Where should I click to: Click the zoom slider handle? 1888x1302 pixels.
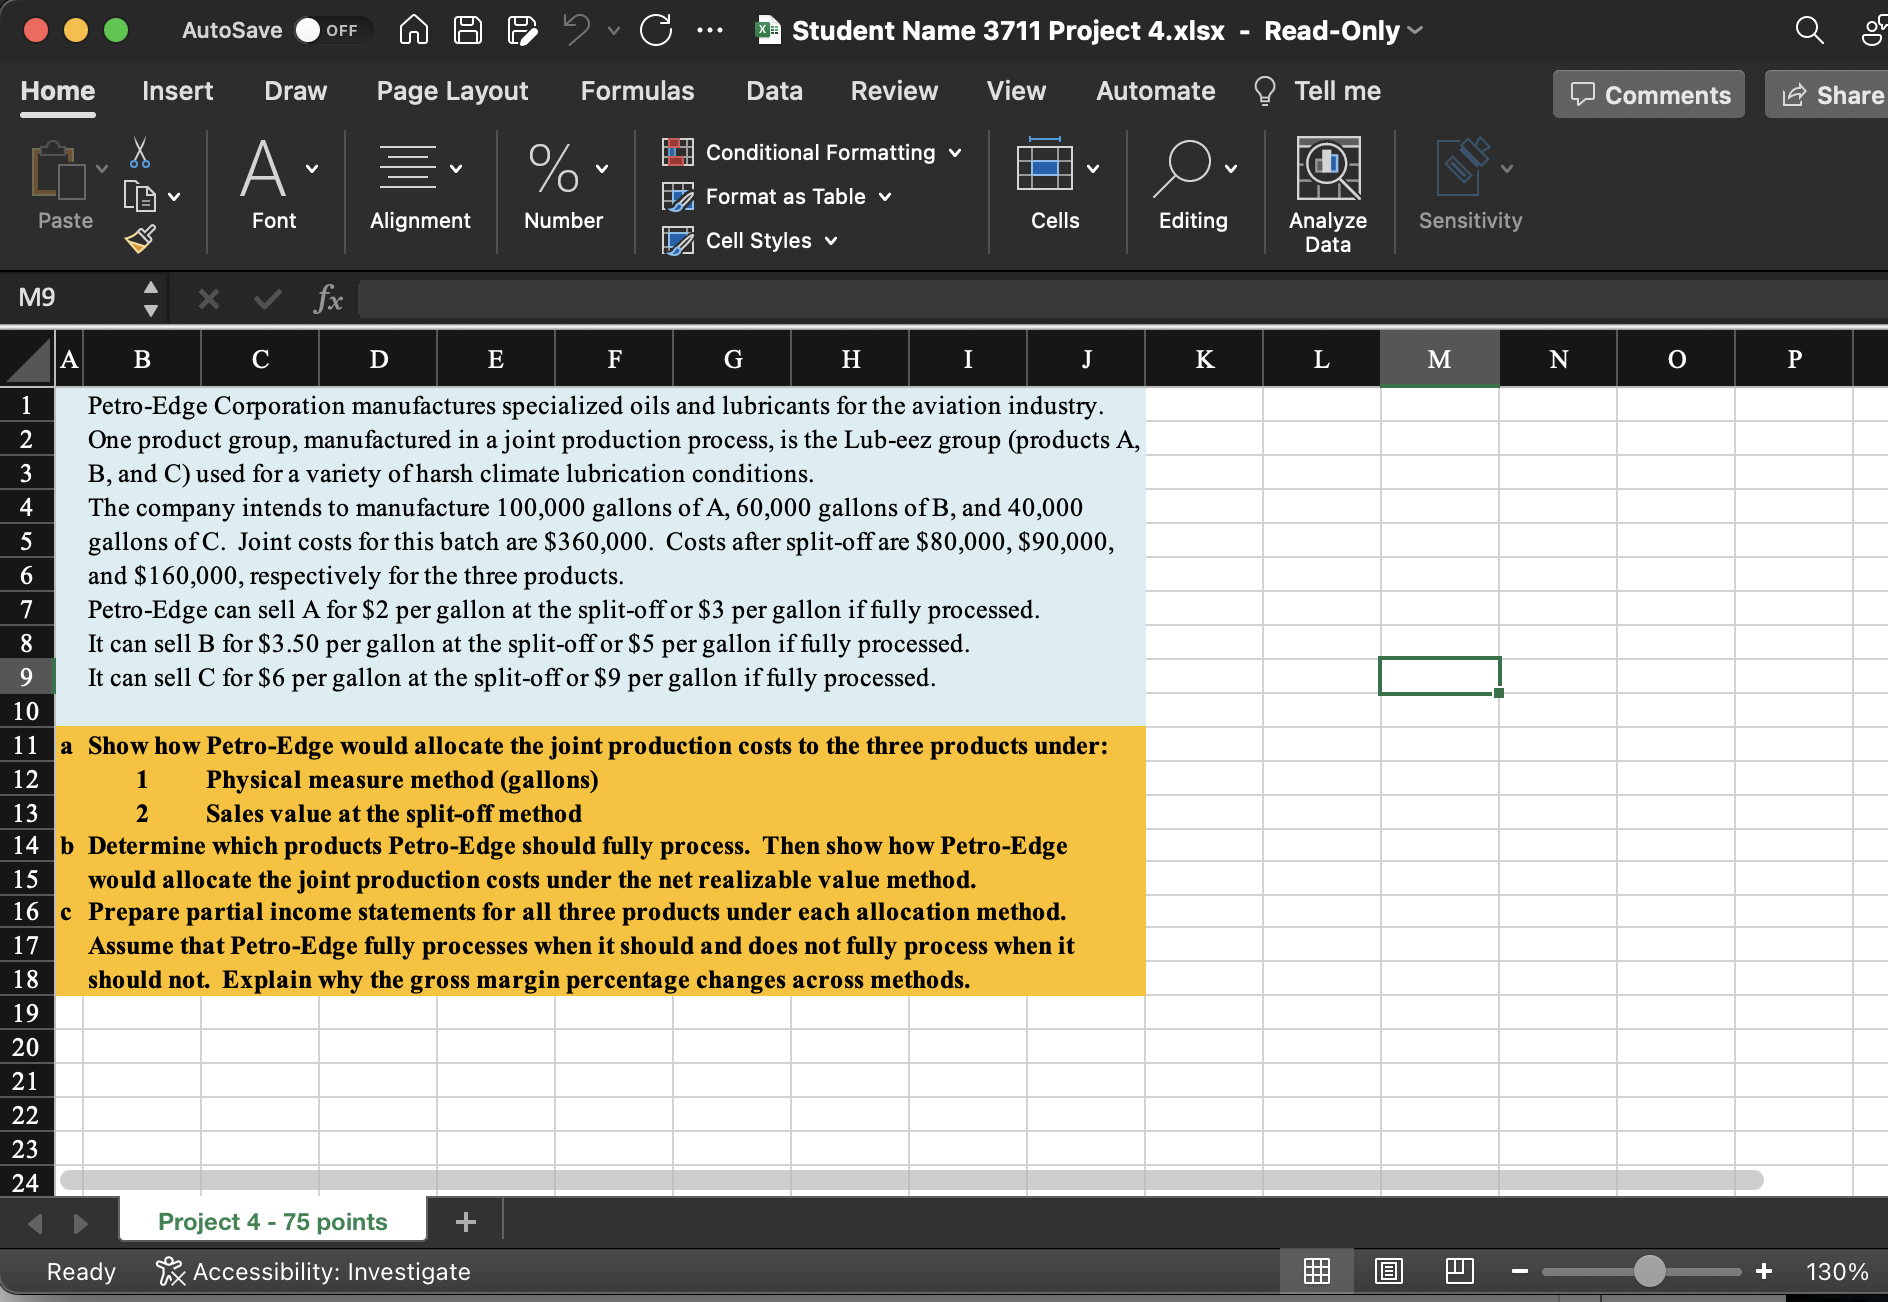pyautogui.click(x=1650, y=1271)
